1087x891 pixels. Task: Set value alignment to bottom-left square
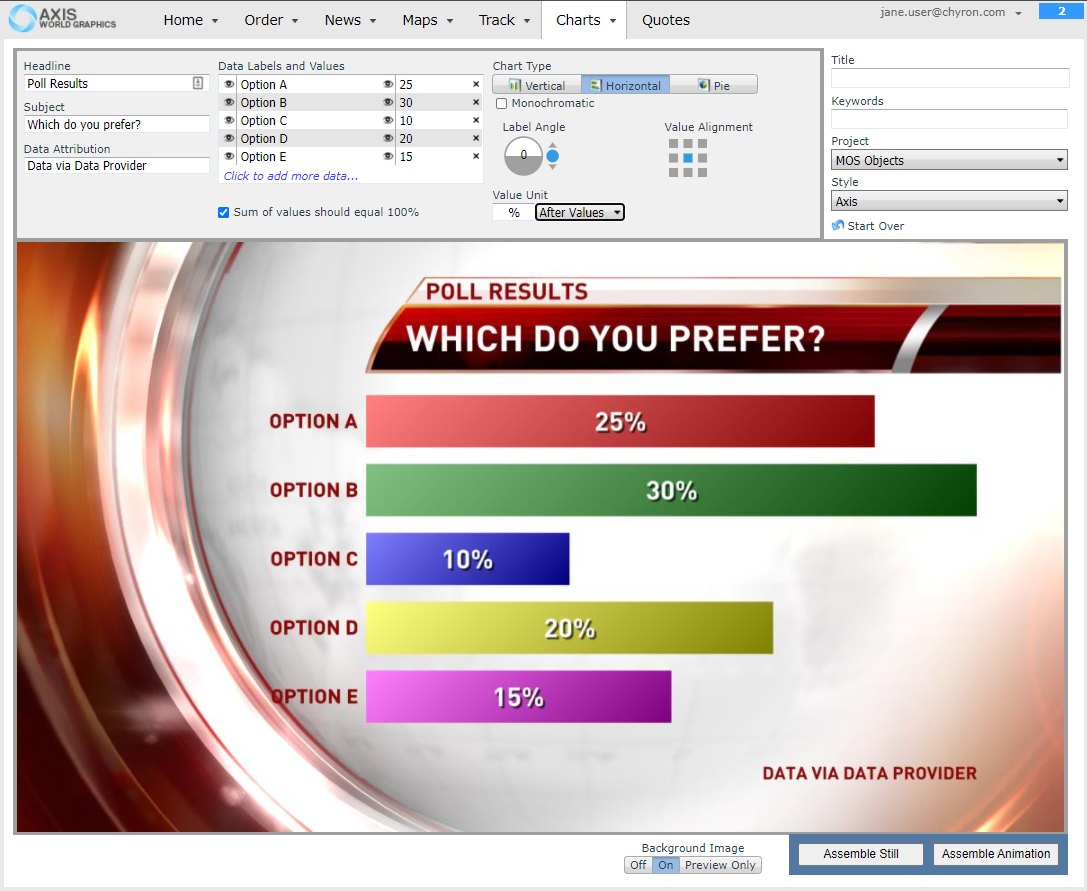(673, 173)
